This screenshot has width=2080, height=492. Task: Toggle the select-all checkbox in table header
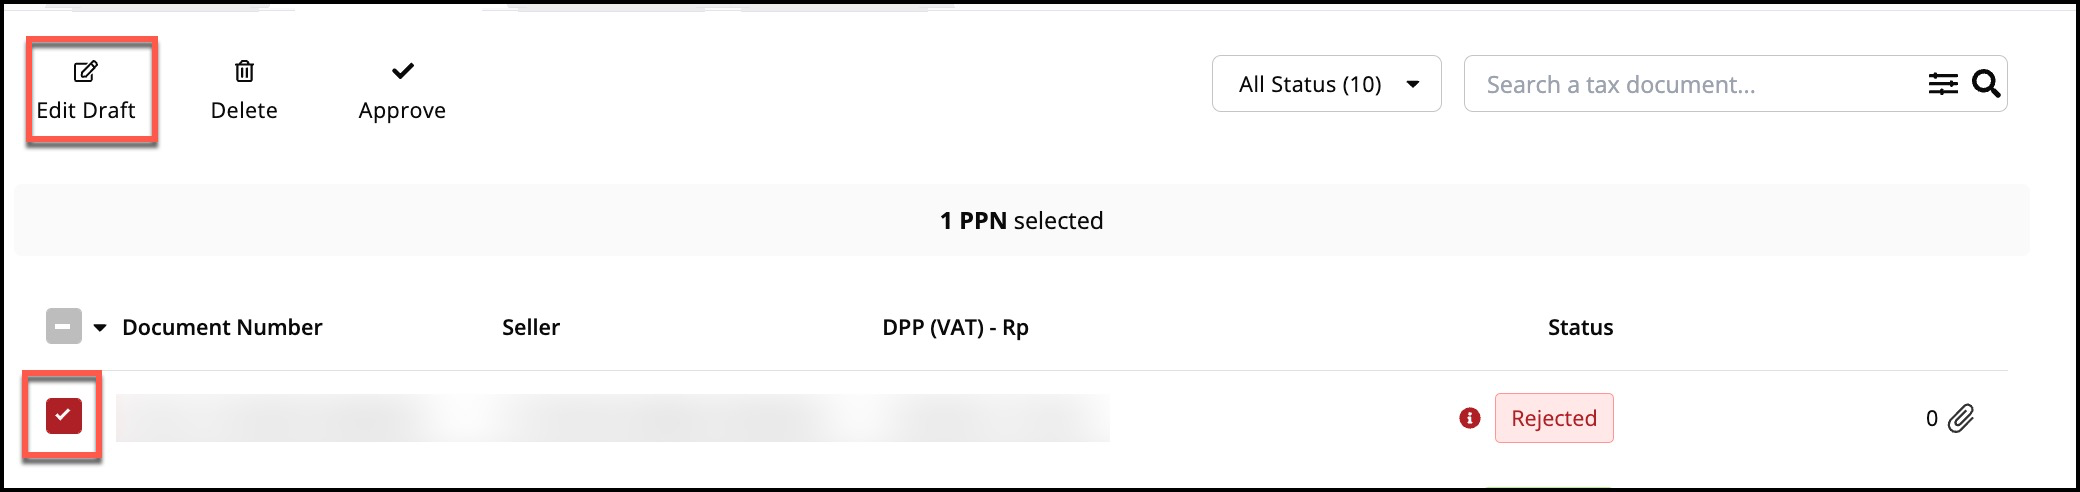coord(64,327)
